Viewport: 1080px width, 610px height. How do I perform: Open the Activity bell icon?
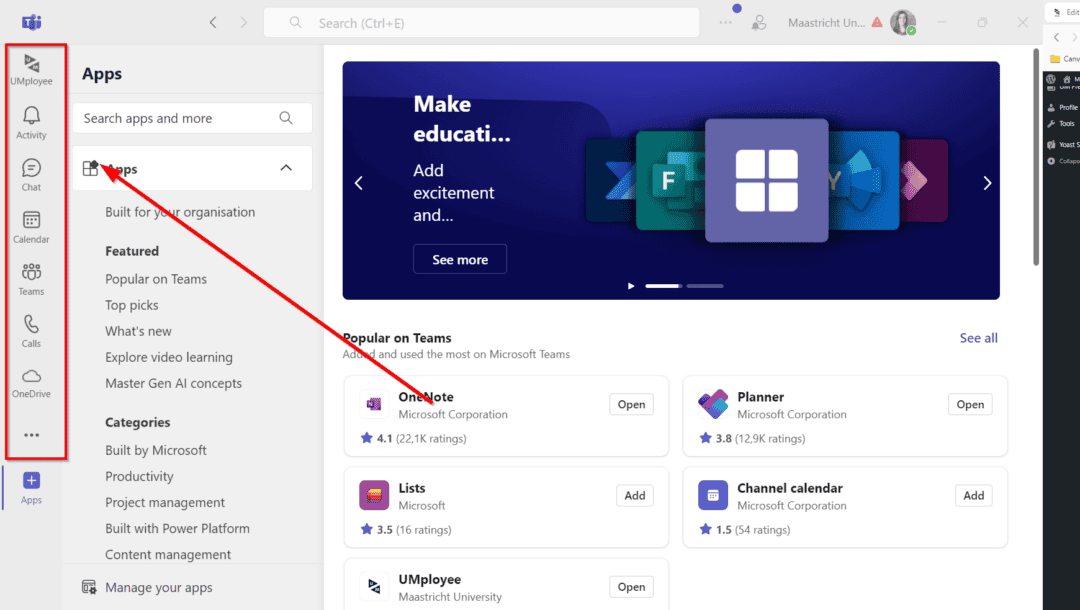pyautogui.click(x=31, y=122)
